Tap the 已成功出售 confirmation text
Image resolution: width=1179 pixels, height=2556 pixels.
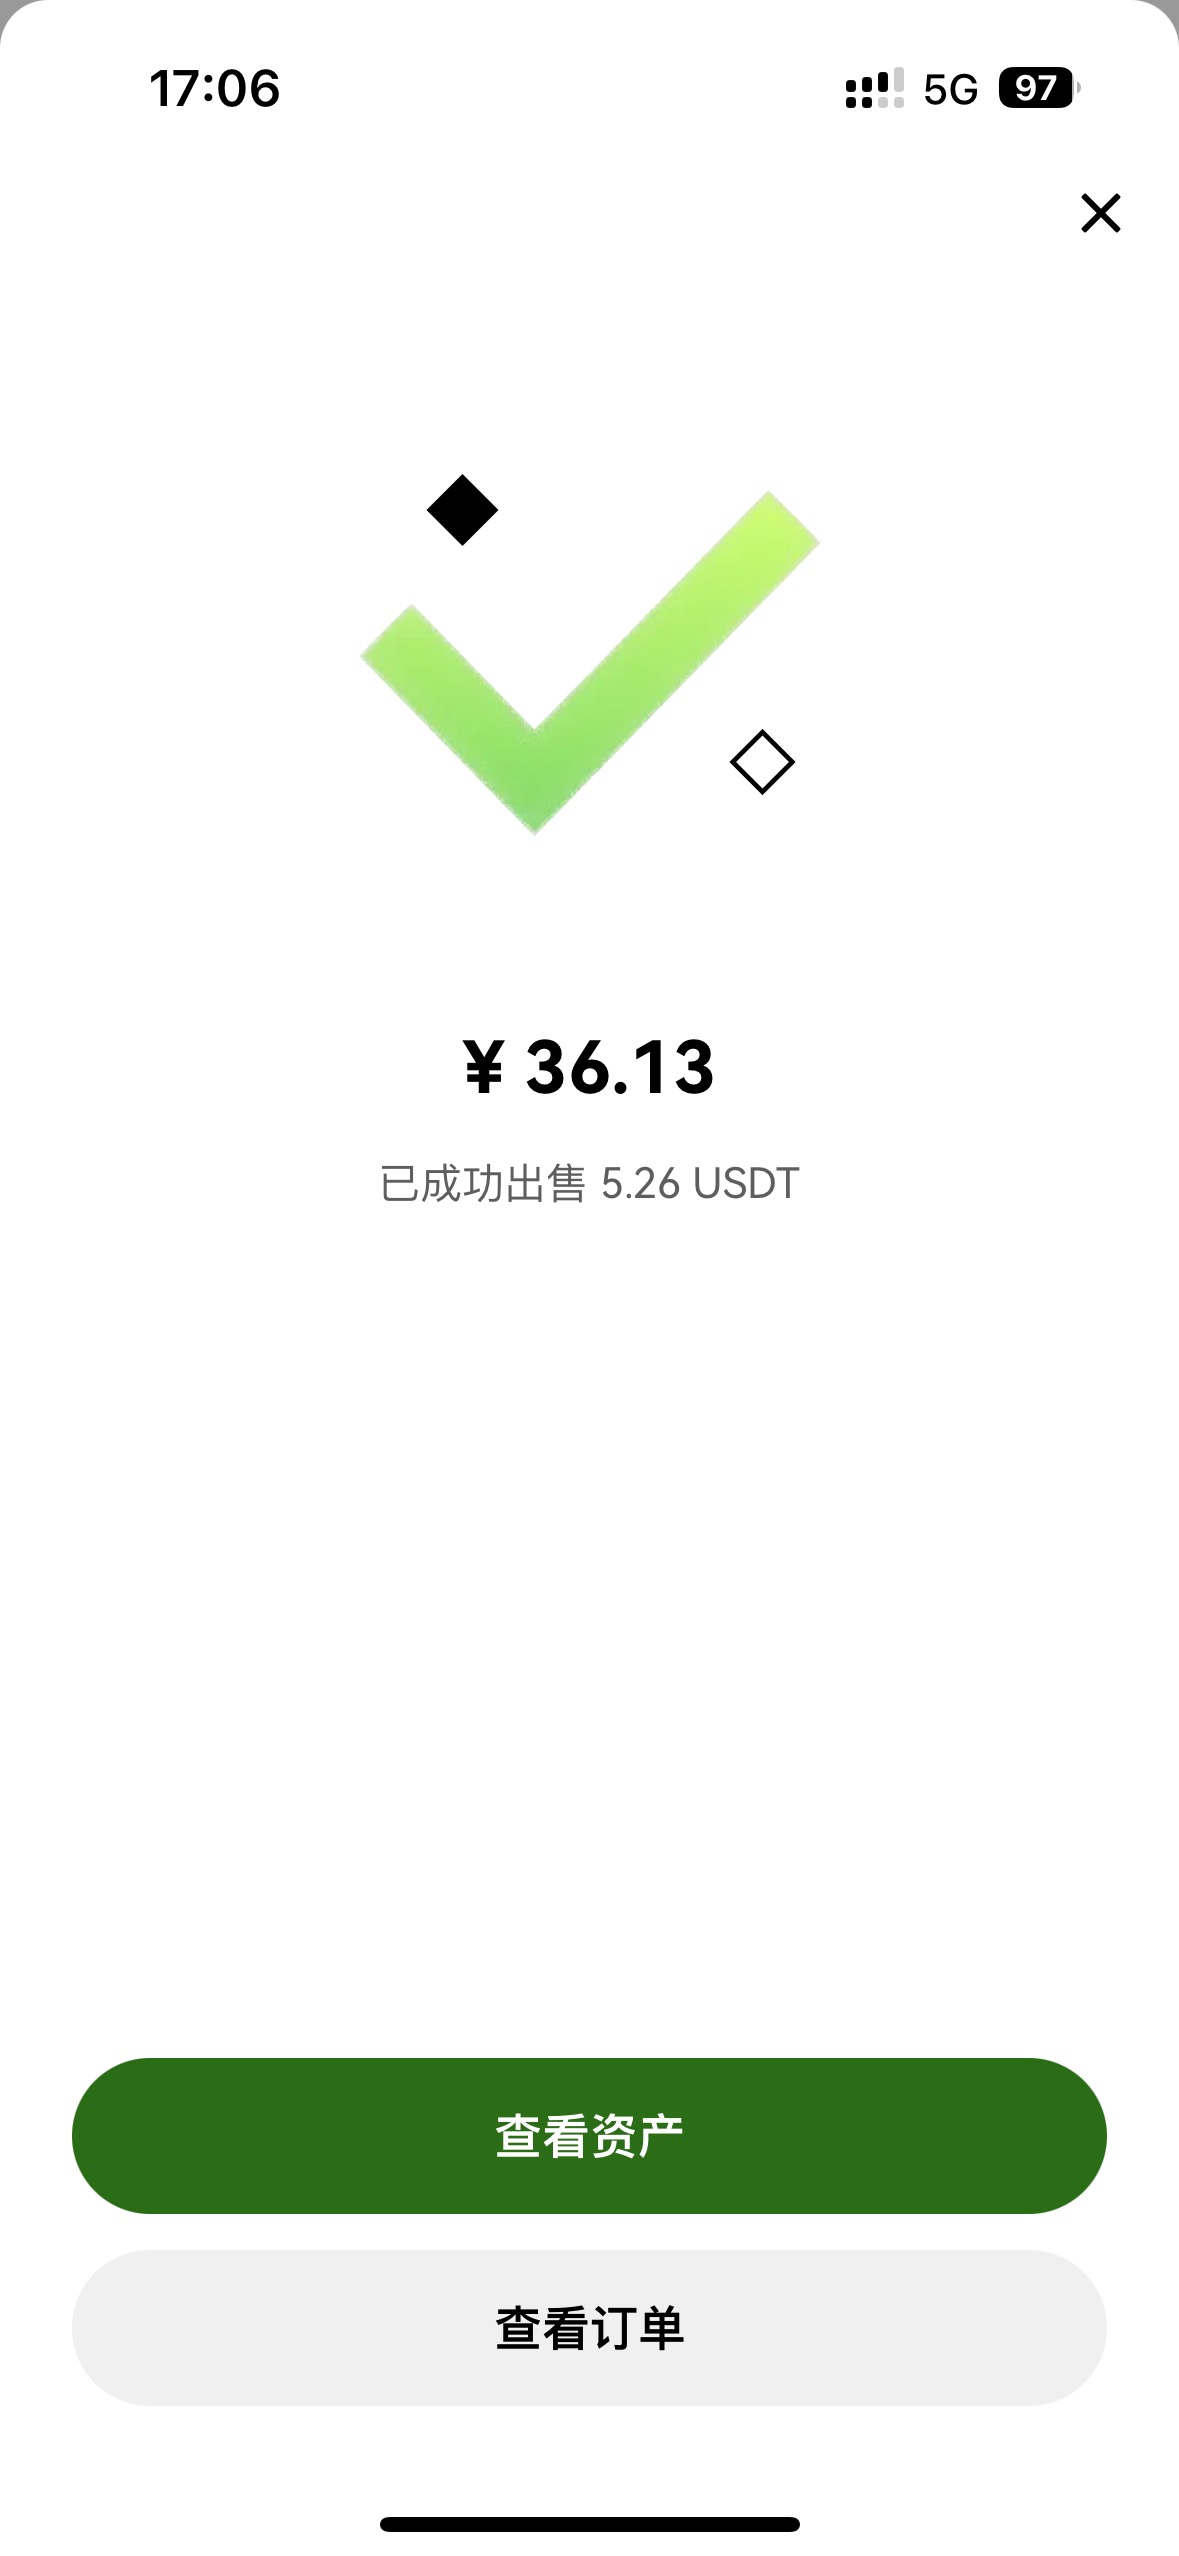pos(482,1184)
